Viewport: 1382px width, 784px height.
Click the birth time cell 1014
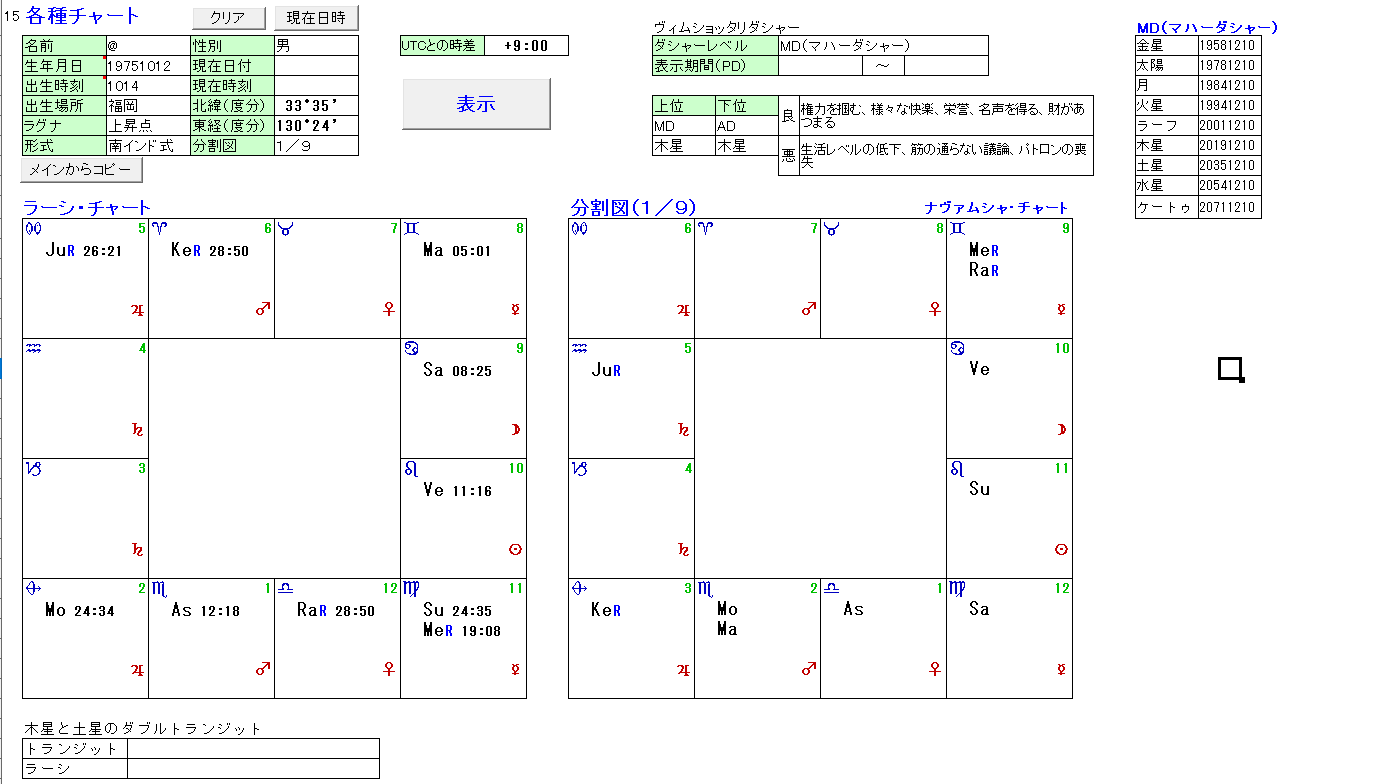[148, 86]
